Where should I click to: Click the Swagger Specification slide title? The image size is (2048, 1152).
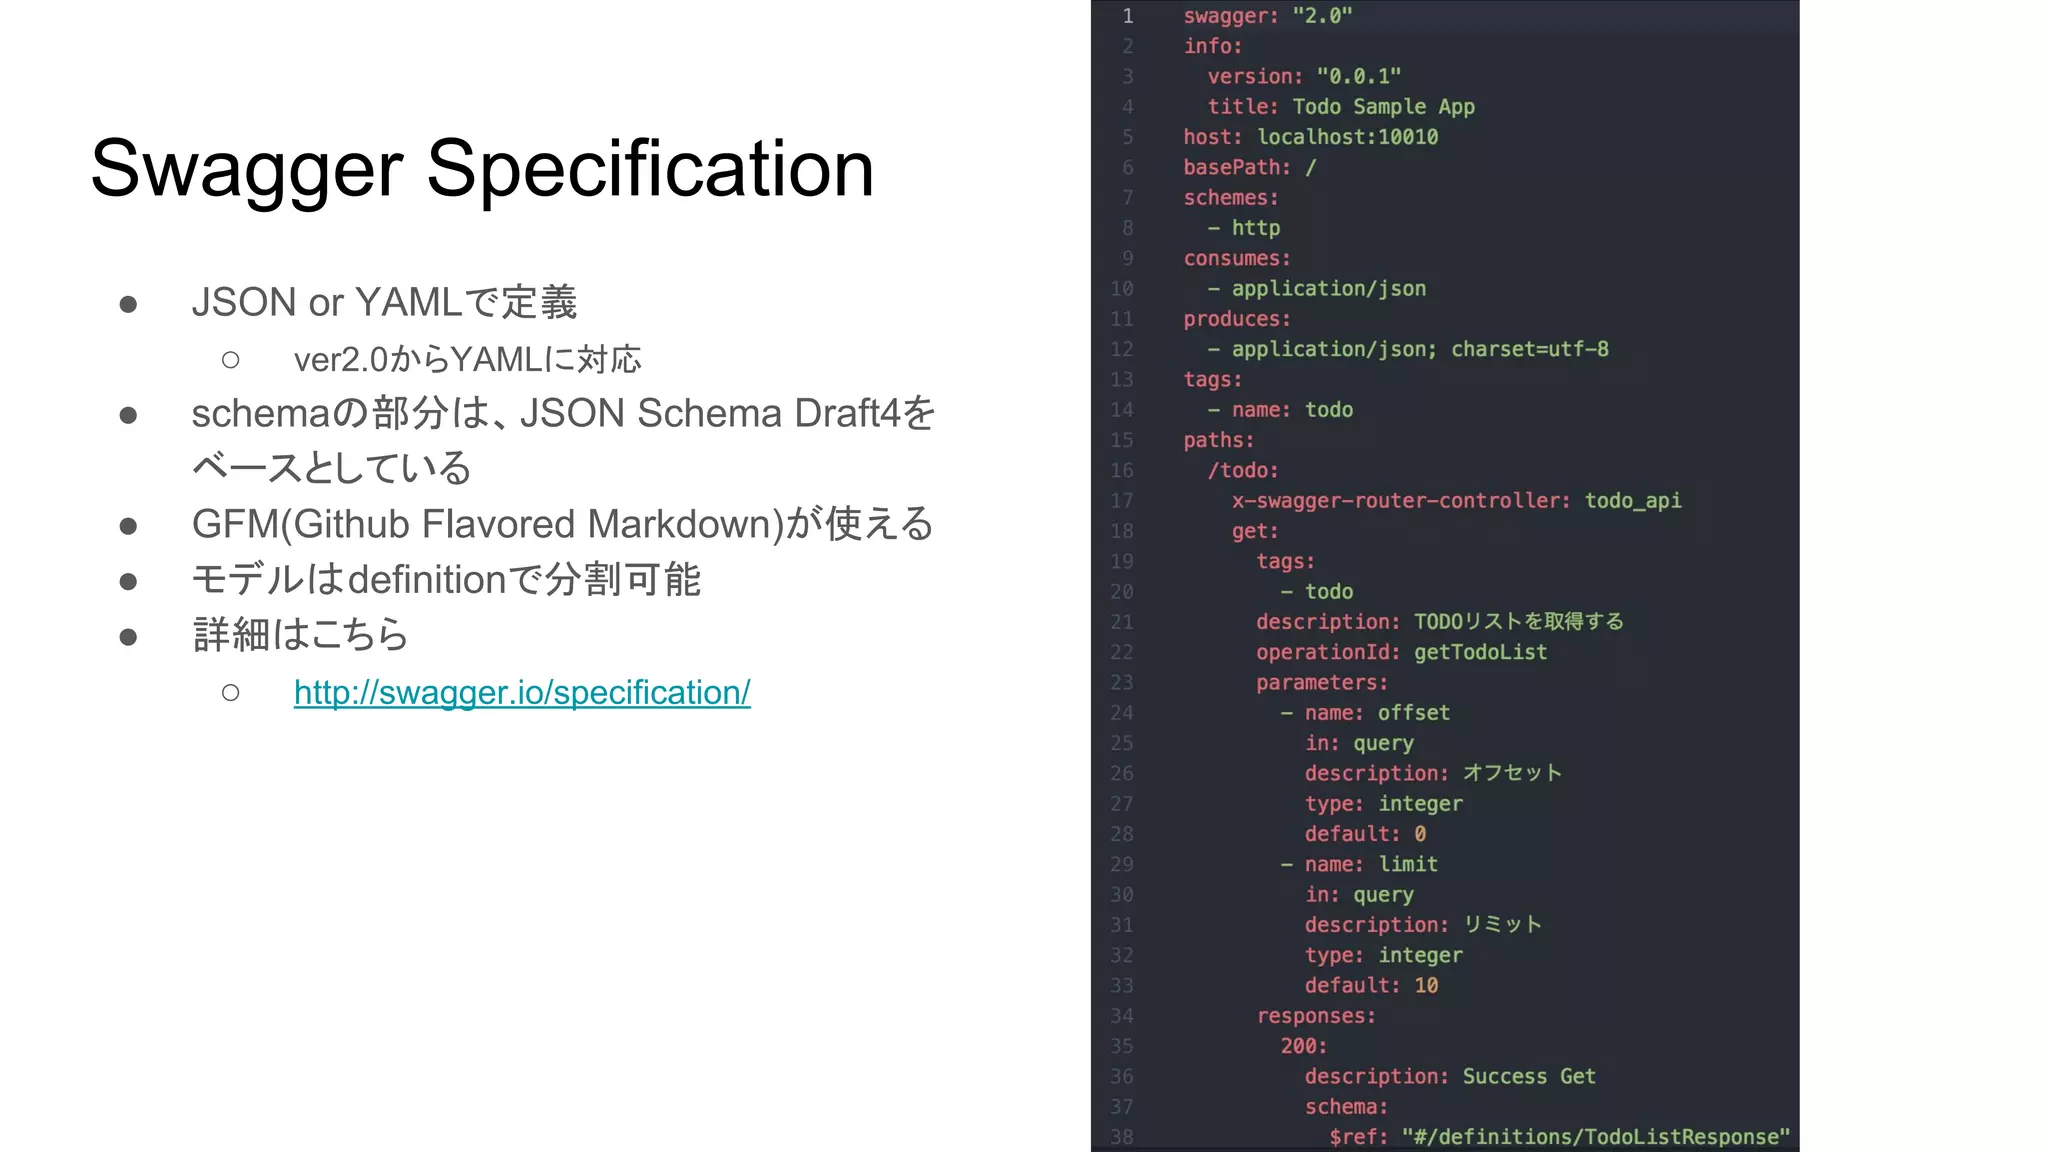[x=482, y=168]
